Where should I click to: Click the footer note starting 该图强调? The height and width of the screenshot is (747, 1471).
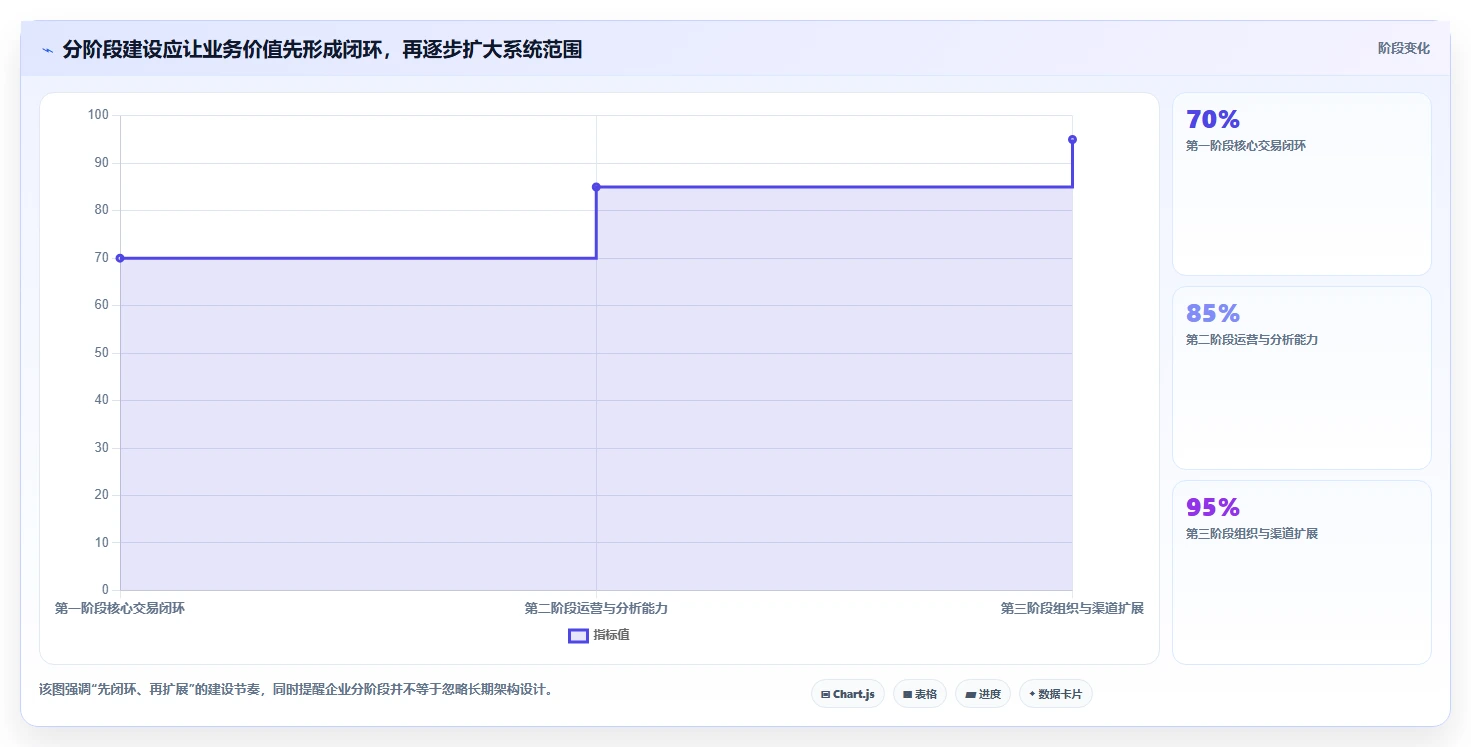click(296, 689)
